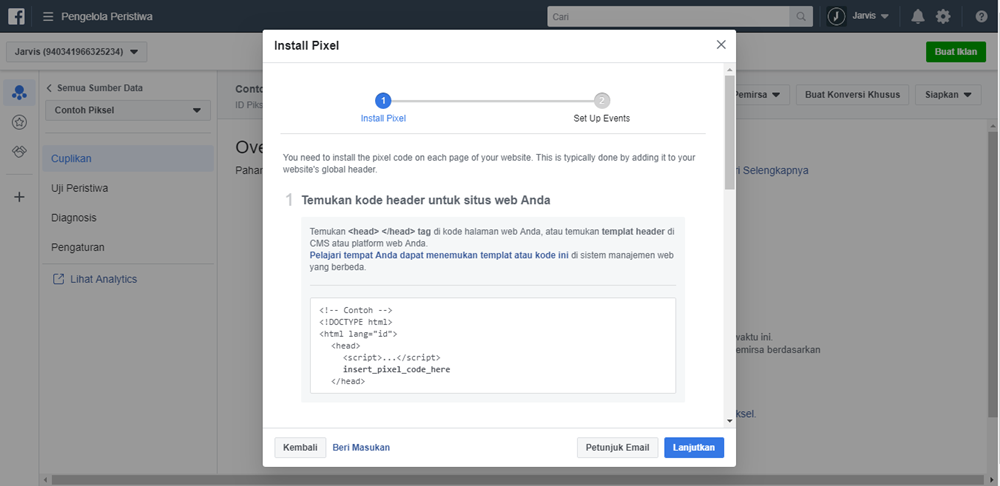Screen dimensions: 1000x486
Task: Click the Petunjuk Email button
Action: click(617, 447)
